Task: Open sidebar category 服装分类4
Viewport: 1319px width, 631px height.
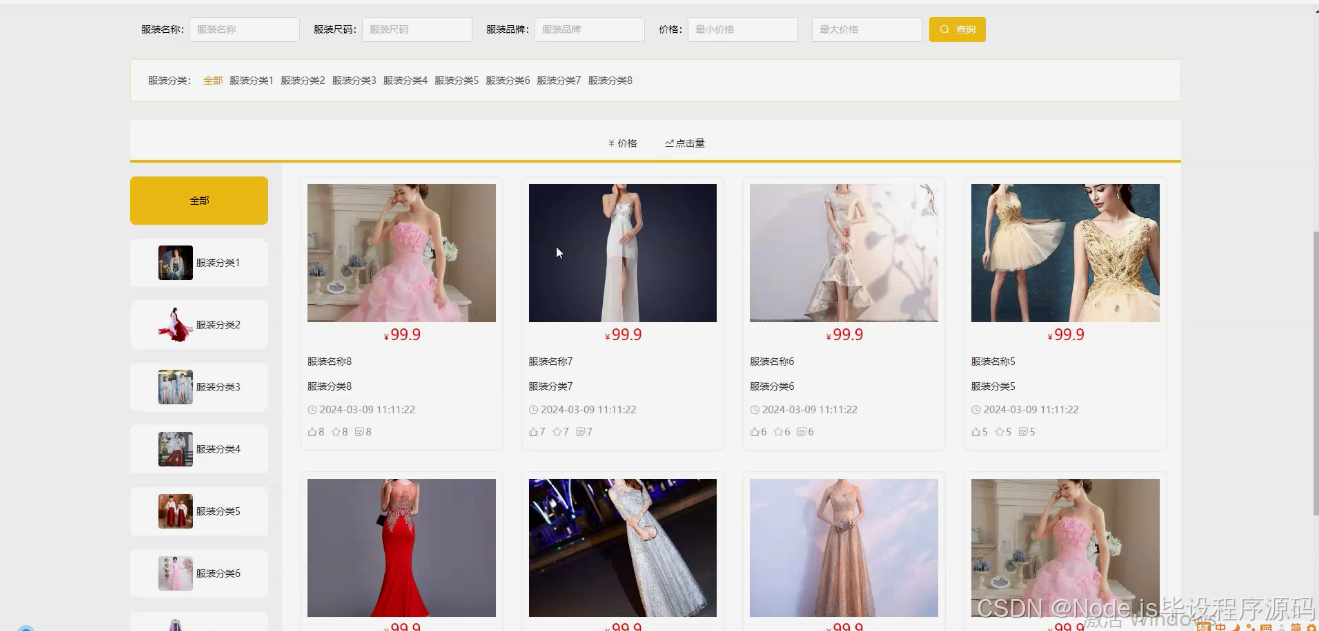Action: (199, 449)
